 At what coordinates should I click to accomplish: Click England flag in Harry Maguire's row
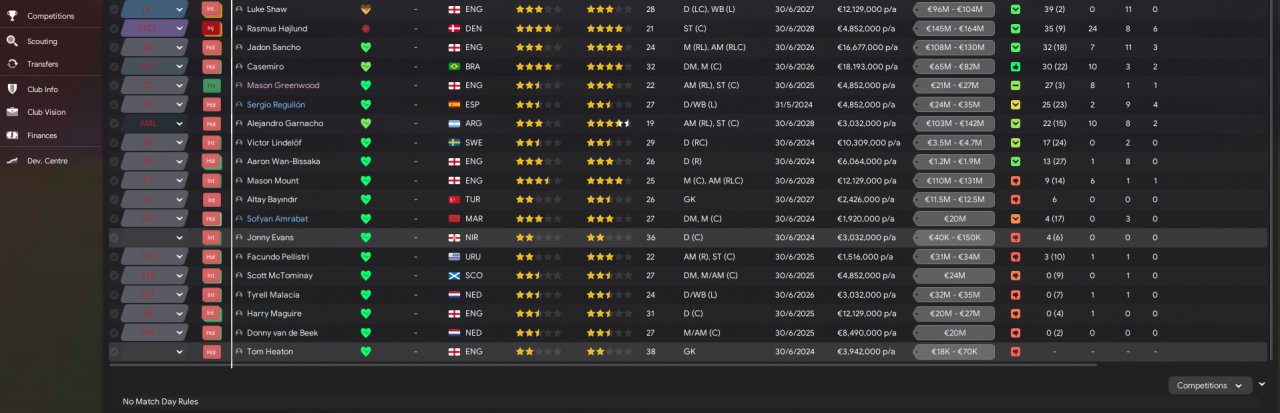pyautogui.click(x=455, y=314)
